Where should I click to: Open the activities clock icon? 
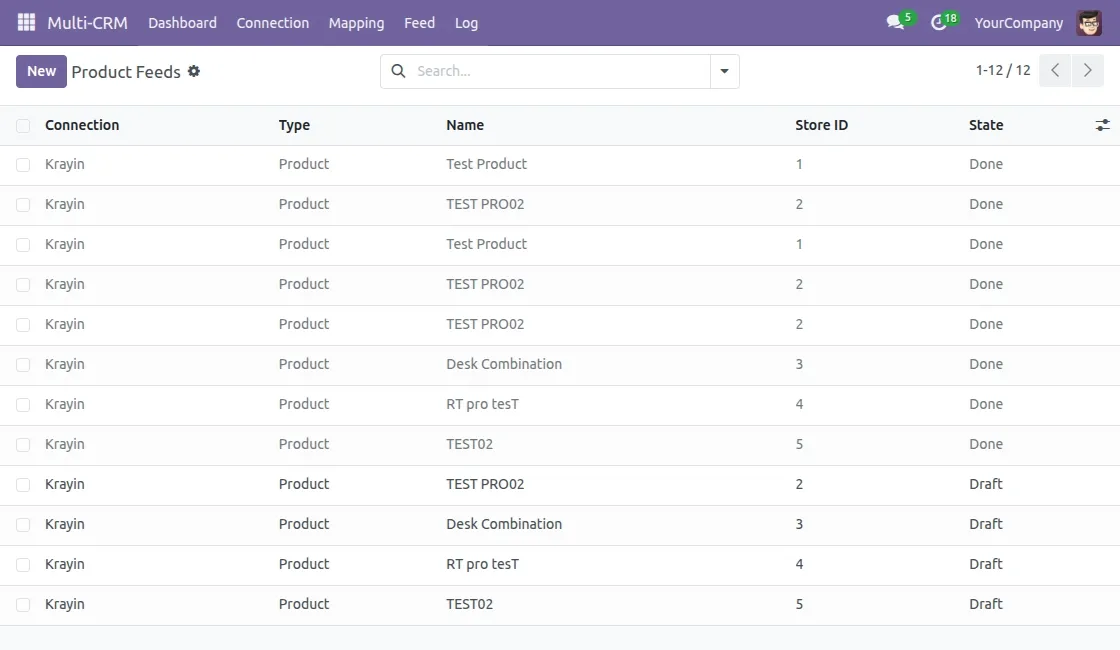pos(937,20)
